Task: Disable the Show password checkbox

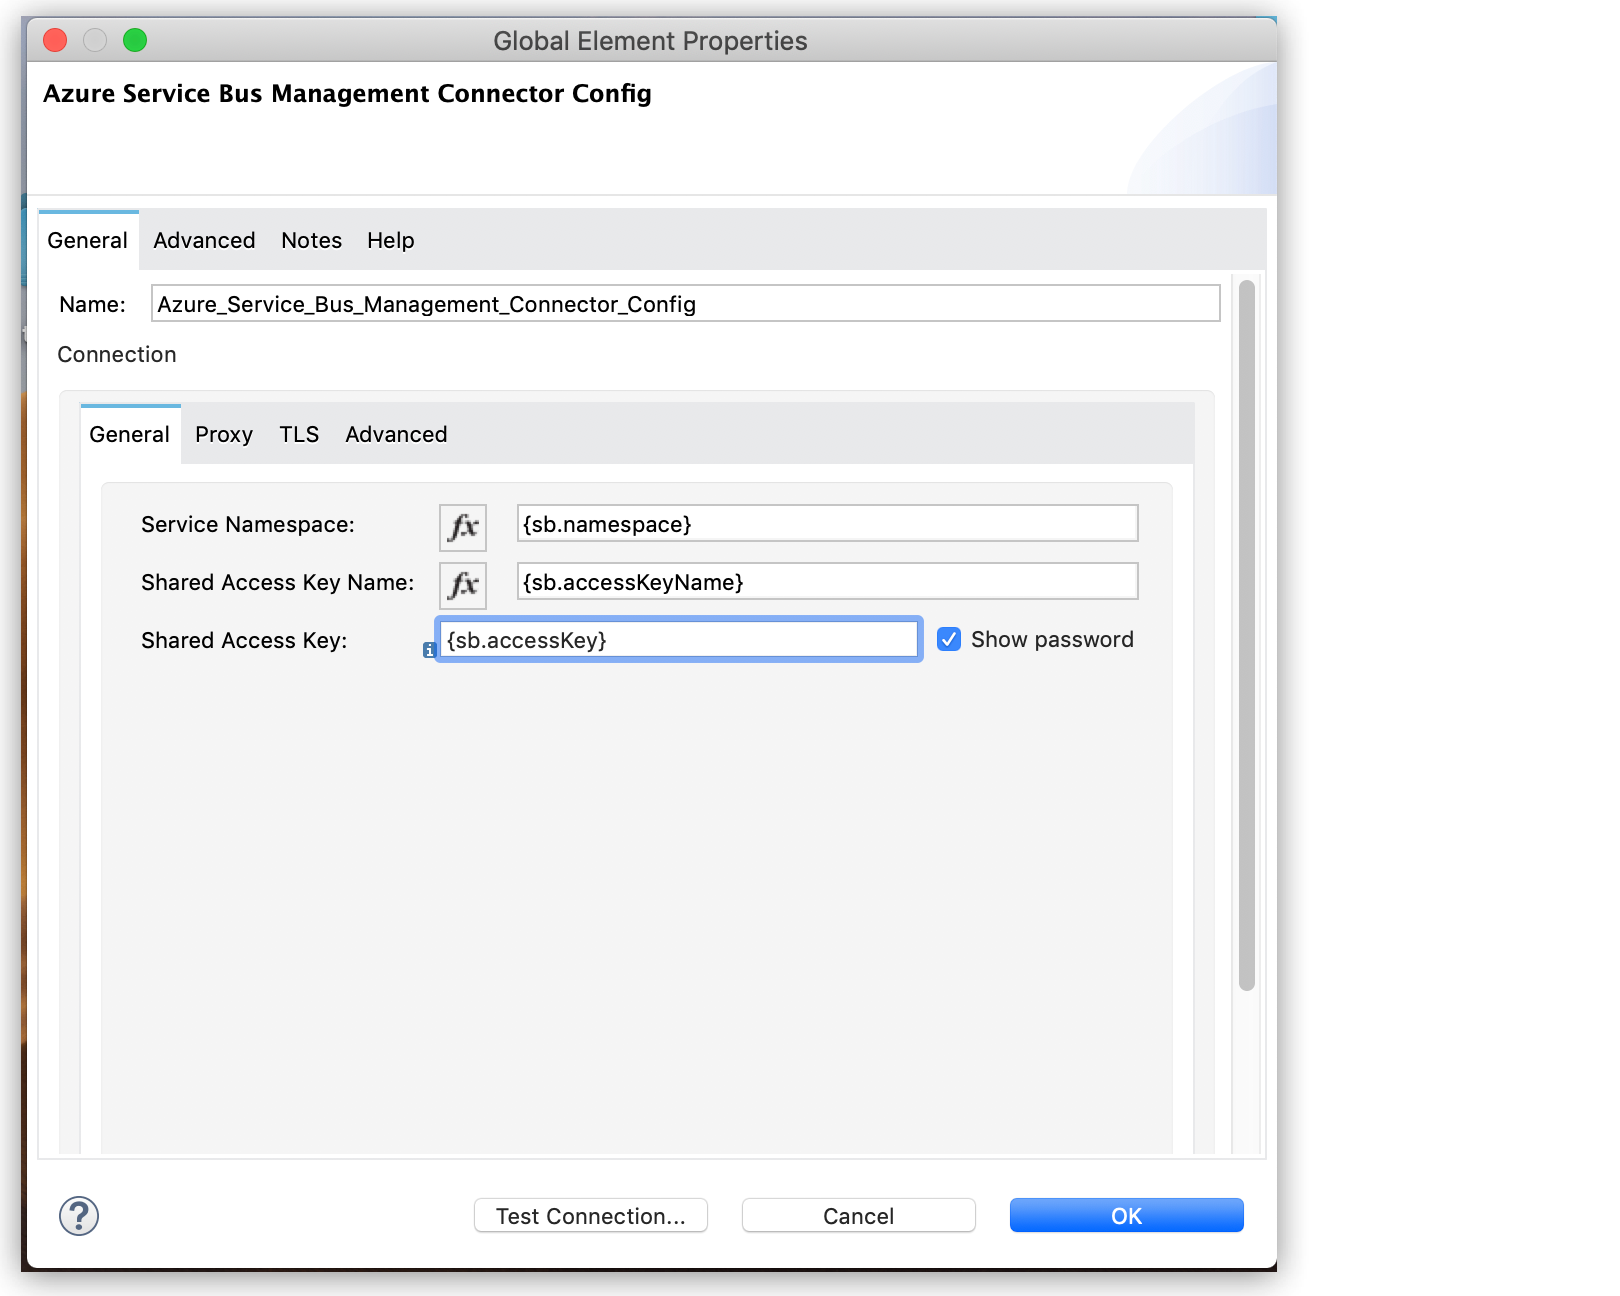Action: [948, 639]
